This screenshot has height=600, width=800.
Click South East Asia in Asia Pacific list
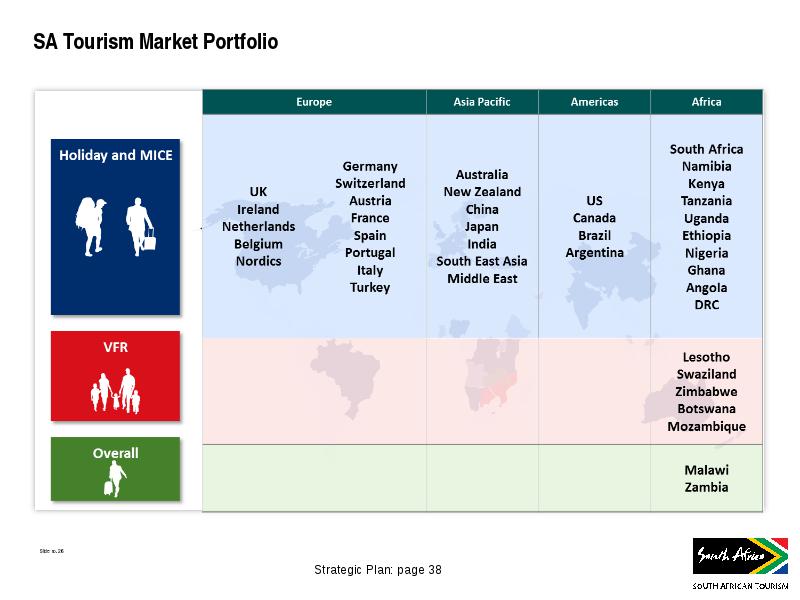point(482,261)
